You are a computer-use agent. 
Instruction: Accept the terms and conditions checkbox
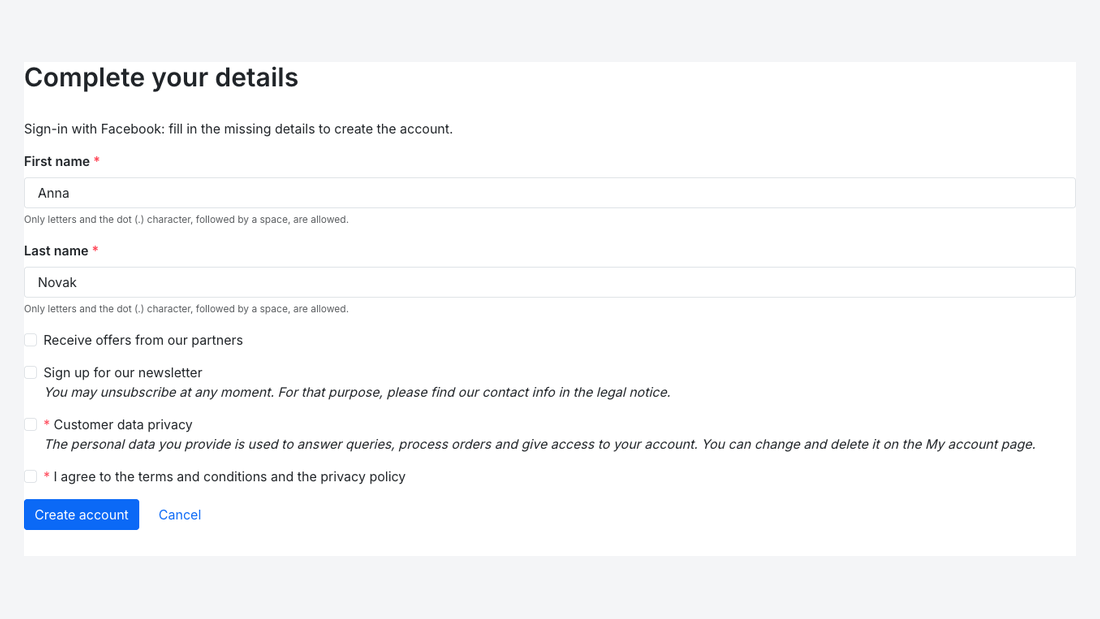[31, 477]
